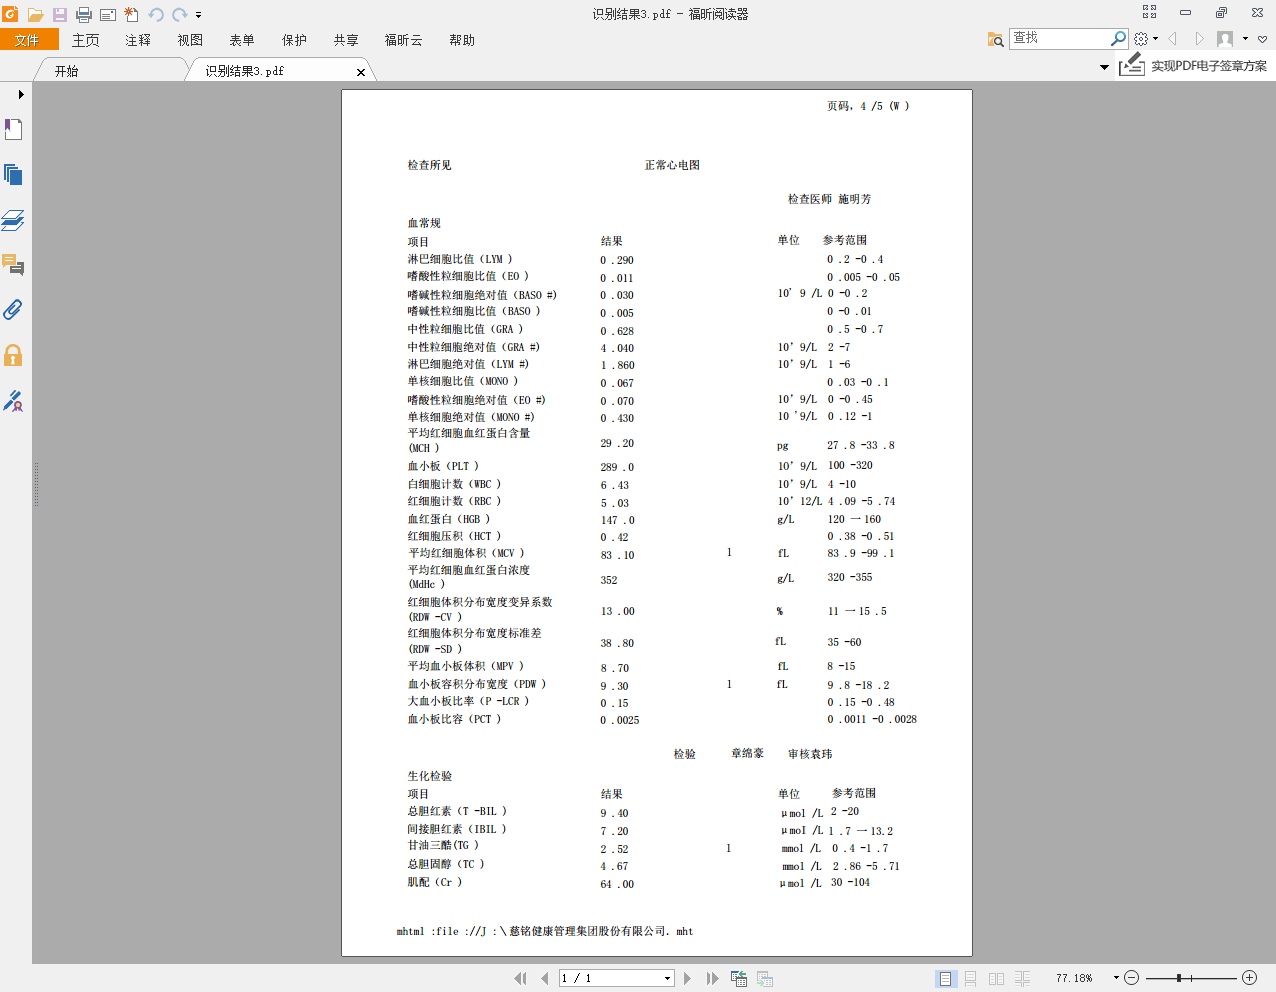Open the Bookmarks panel in left sidebar
The height and width of the screenshot is (992, 1276).
pos(13,129)
